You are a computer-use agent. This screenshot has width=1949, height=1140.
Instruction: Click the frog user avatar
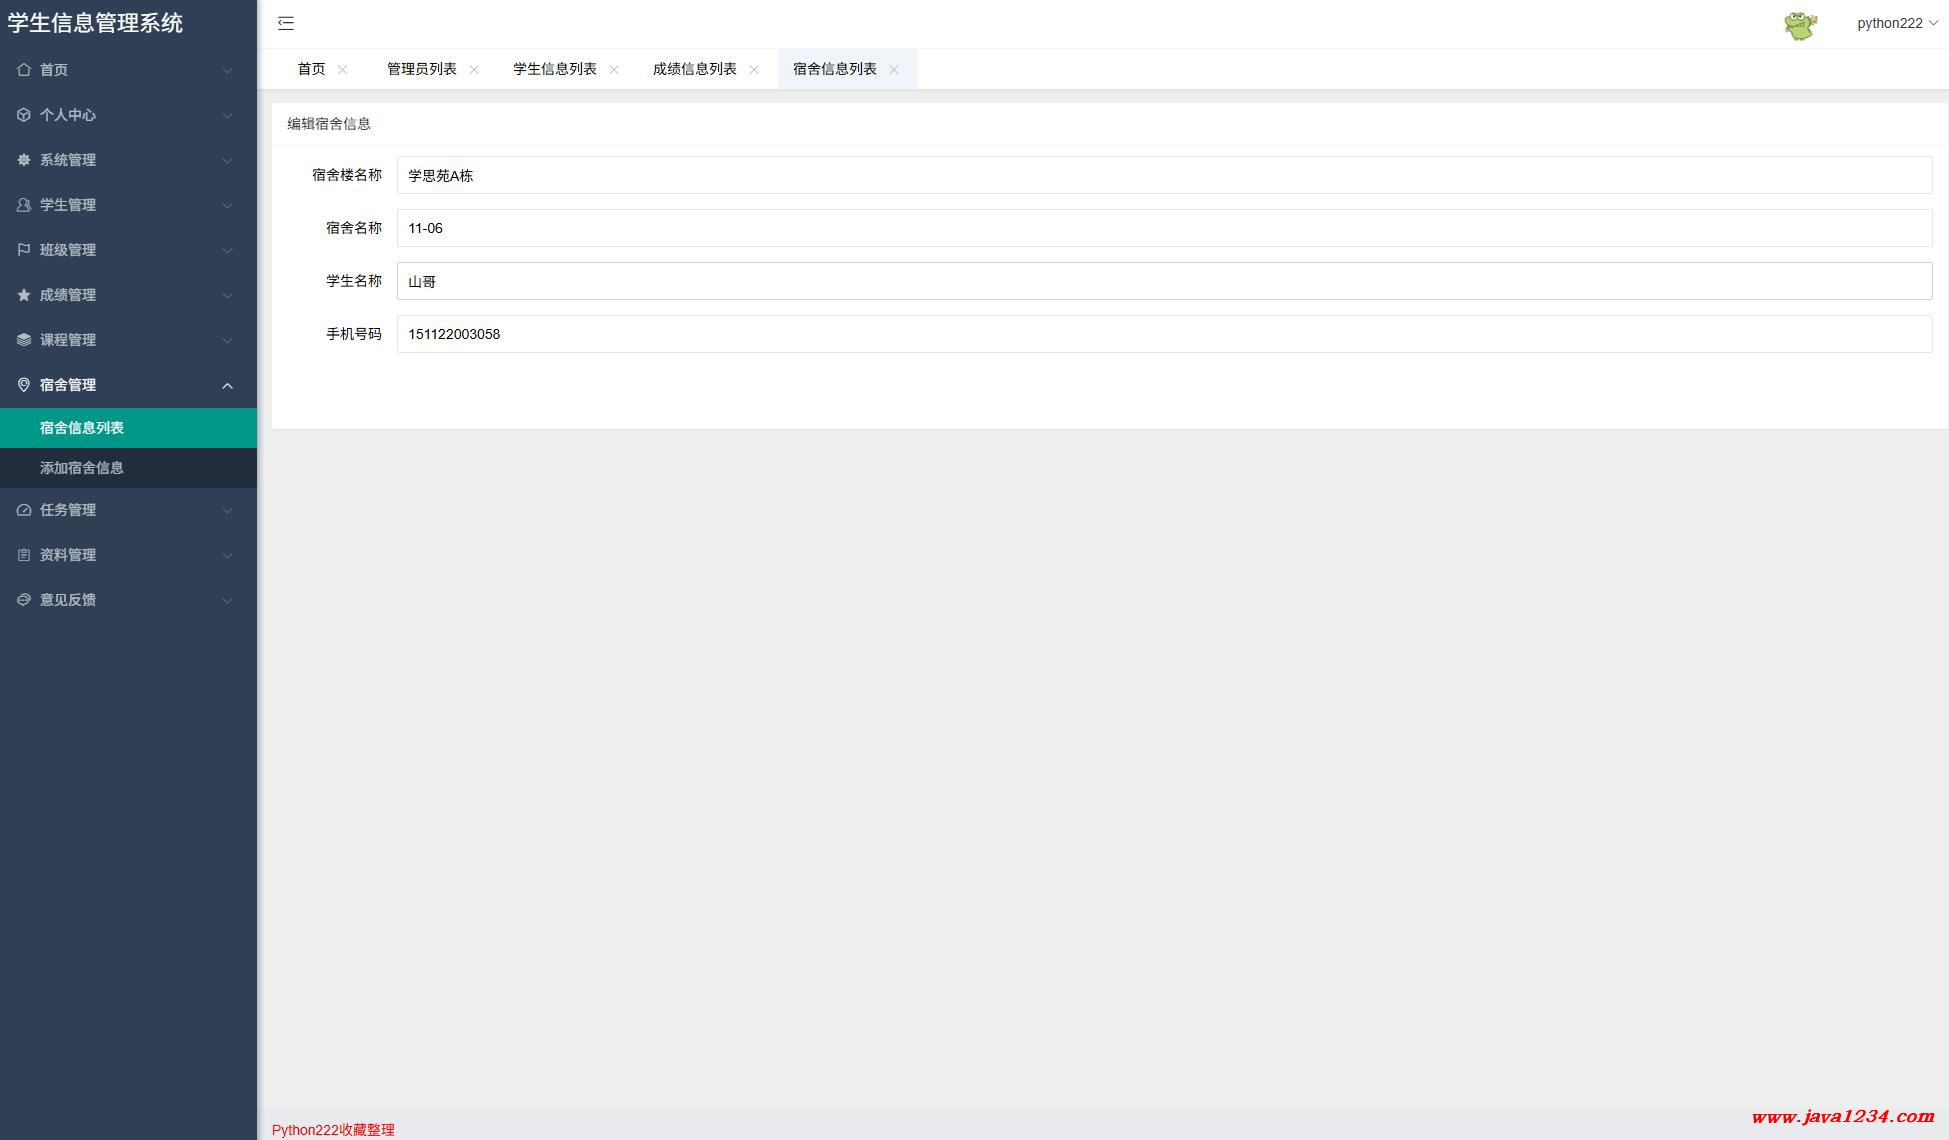[x=1800, y=24]
